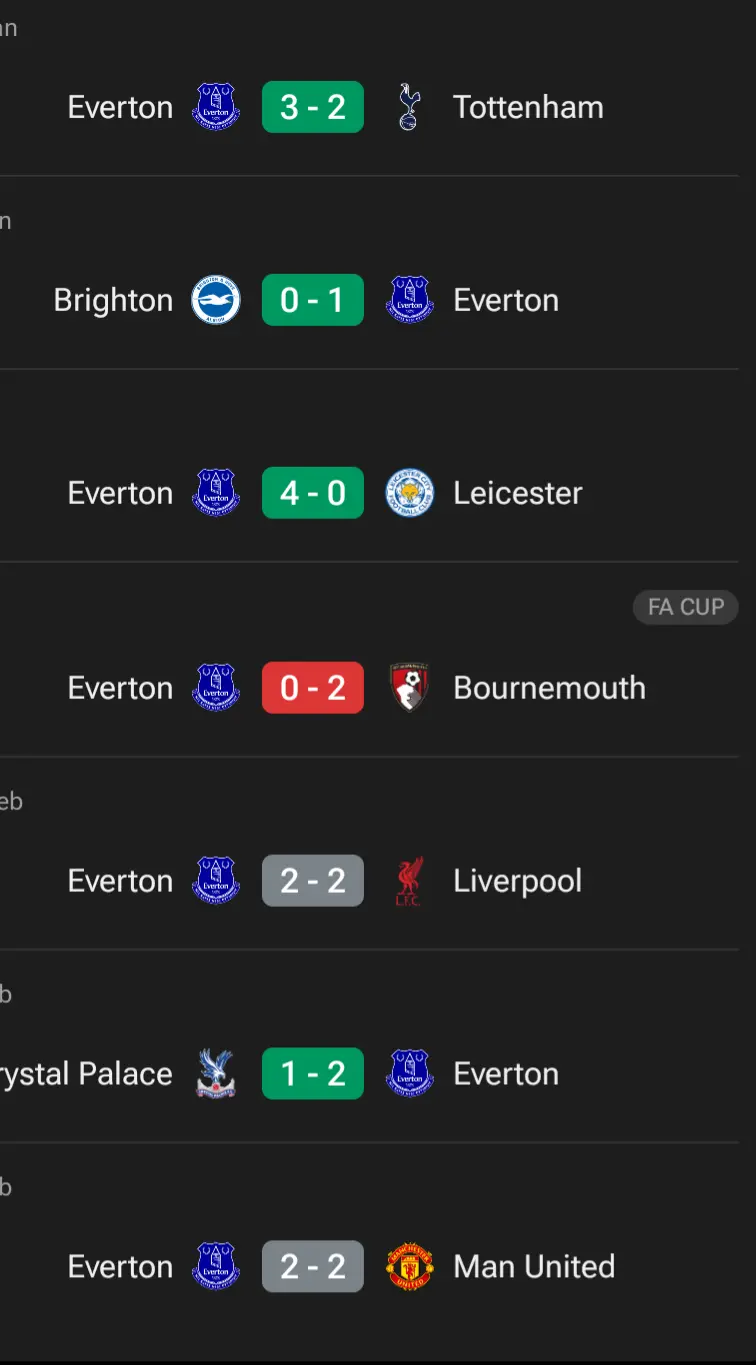Tap the Man United club crest
The image size is (756, 1365).
coord(409,1267)
